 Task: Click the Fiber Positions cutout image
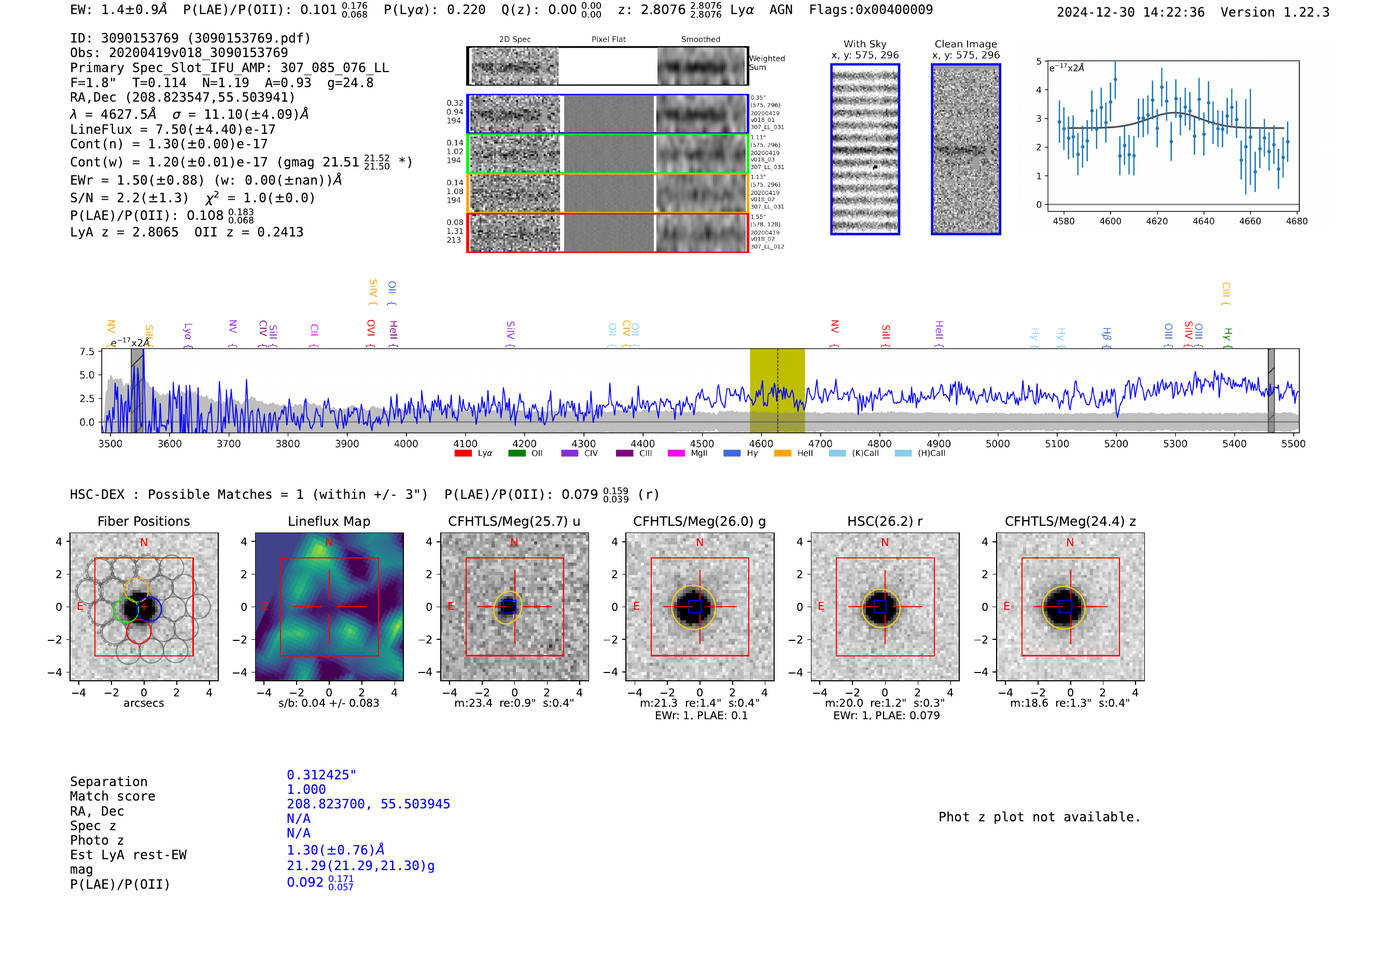coord(143,607)
